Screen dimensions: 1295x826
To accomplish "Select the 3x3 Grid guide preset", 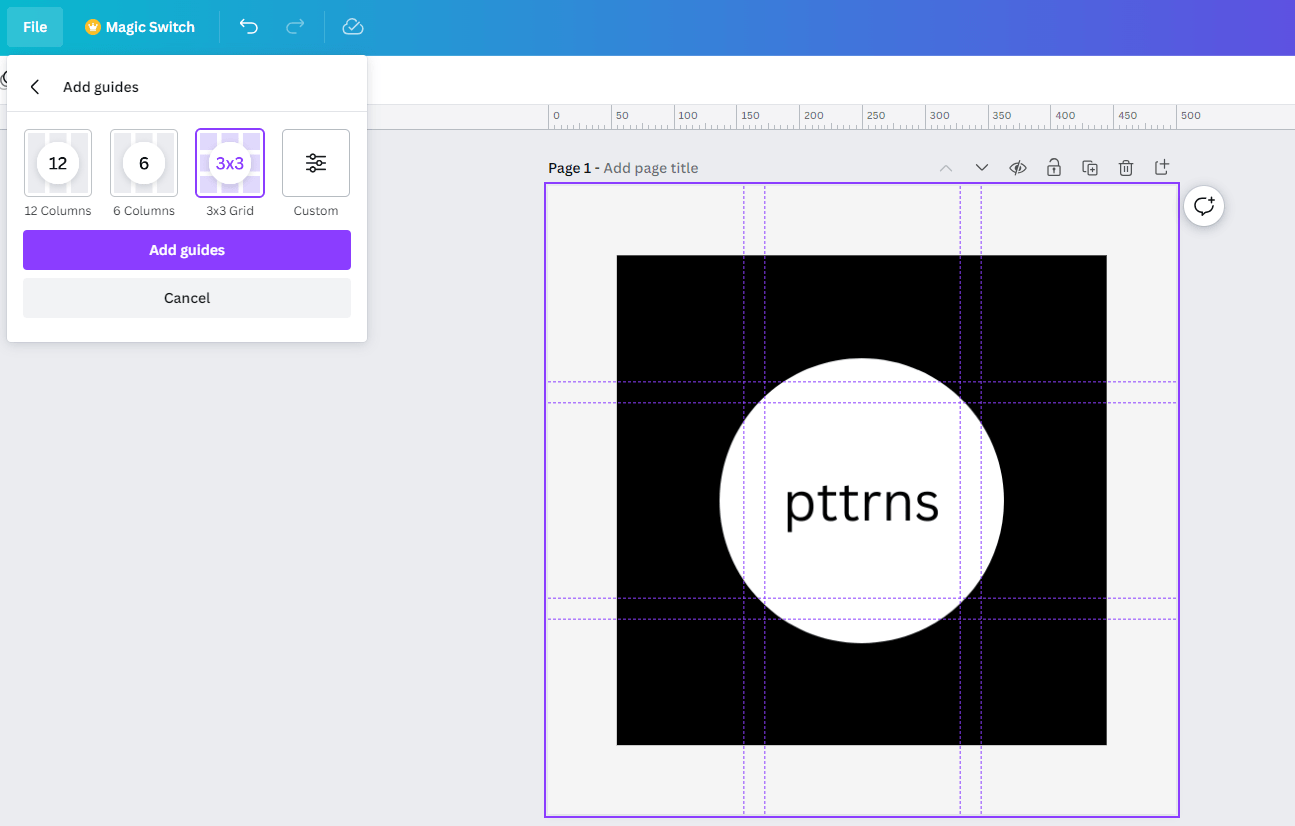I will [229, 162].
